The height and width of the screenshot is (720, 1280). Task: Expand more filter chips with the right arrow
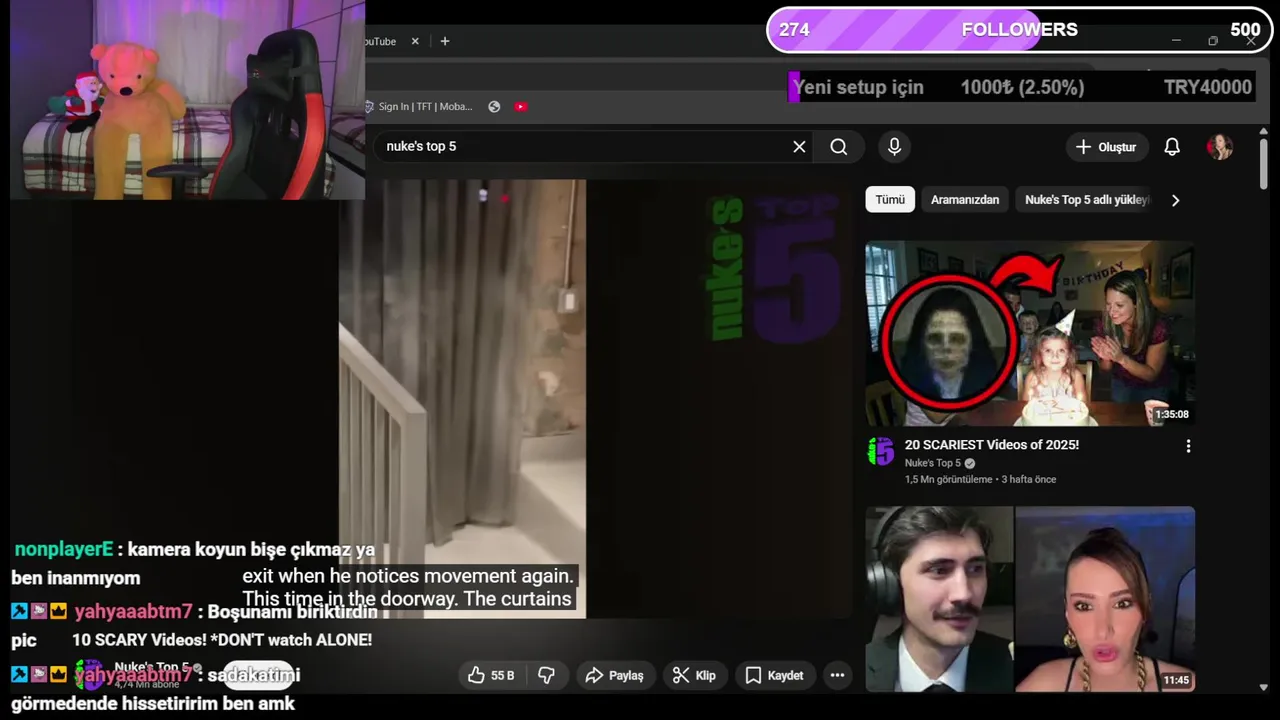click(1175, 200)
